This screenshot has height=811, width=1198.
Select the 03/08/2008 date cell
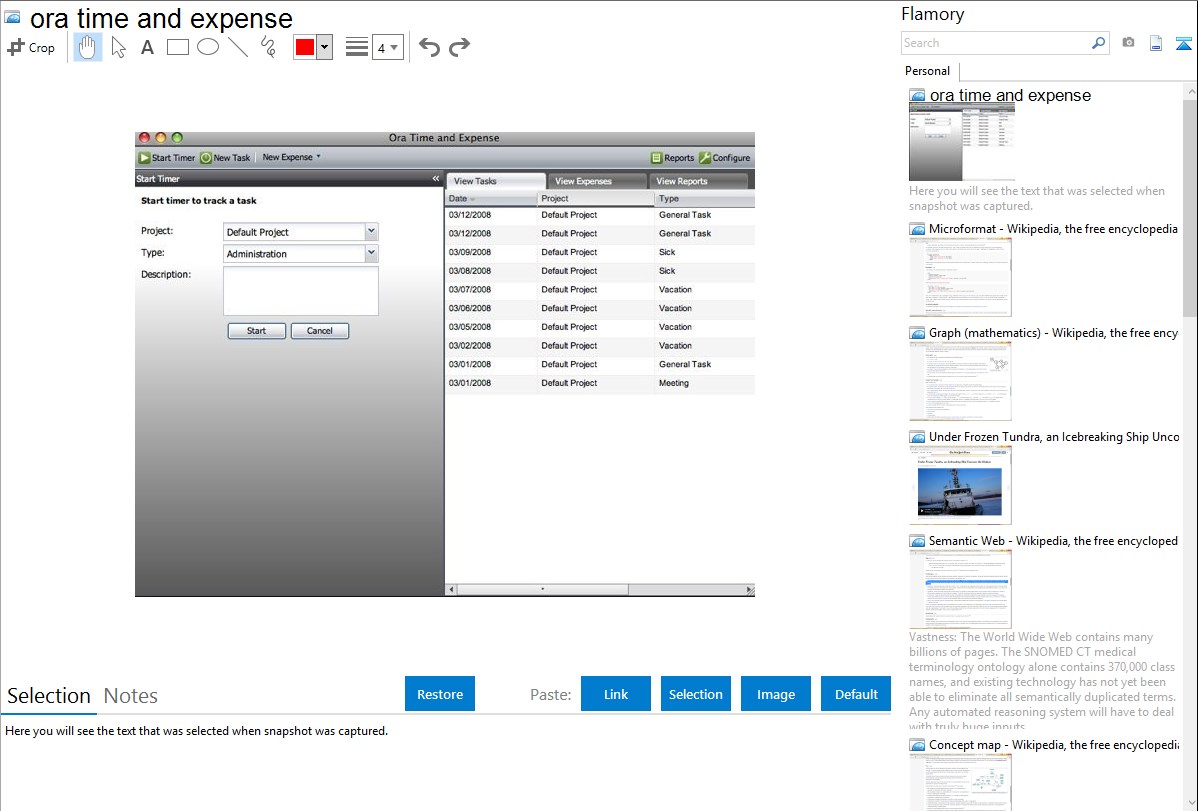(470, 271)
